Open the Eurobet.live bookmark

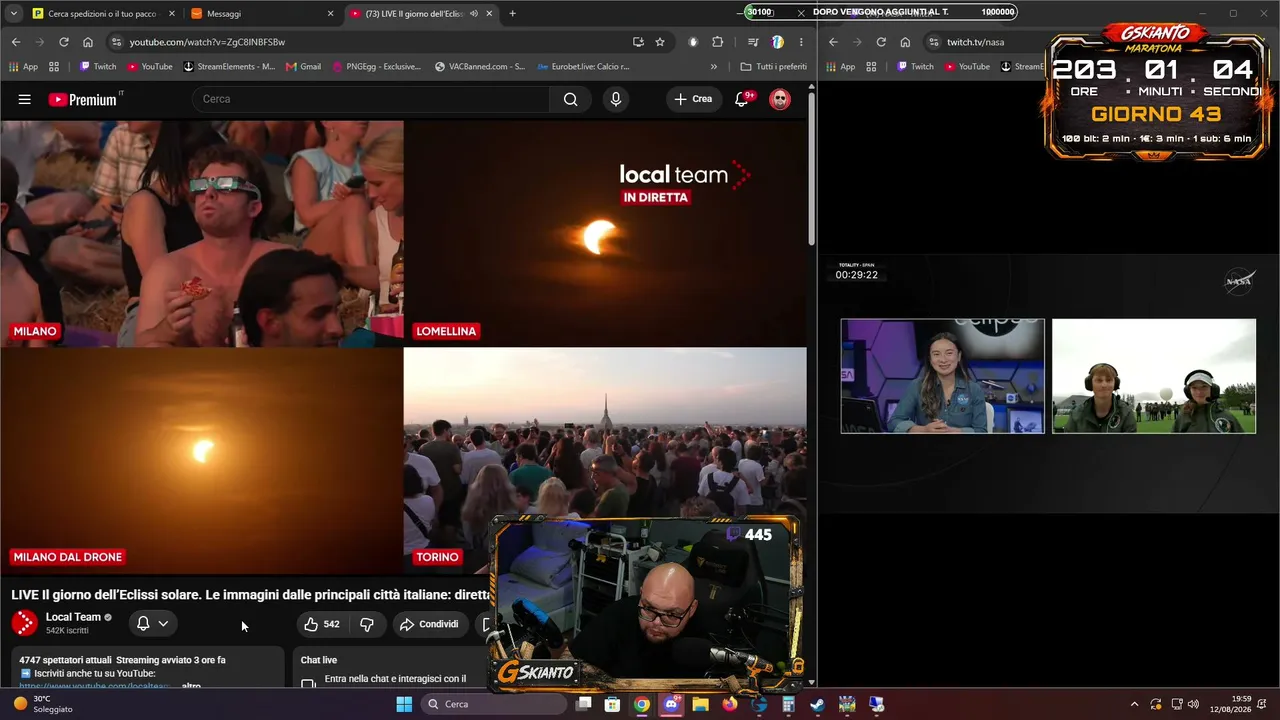point(583,67)
